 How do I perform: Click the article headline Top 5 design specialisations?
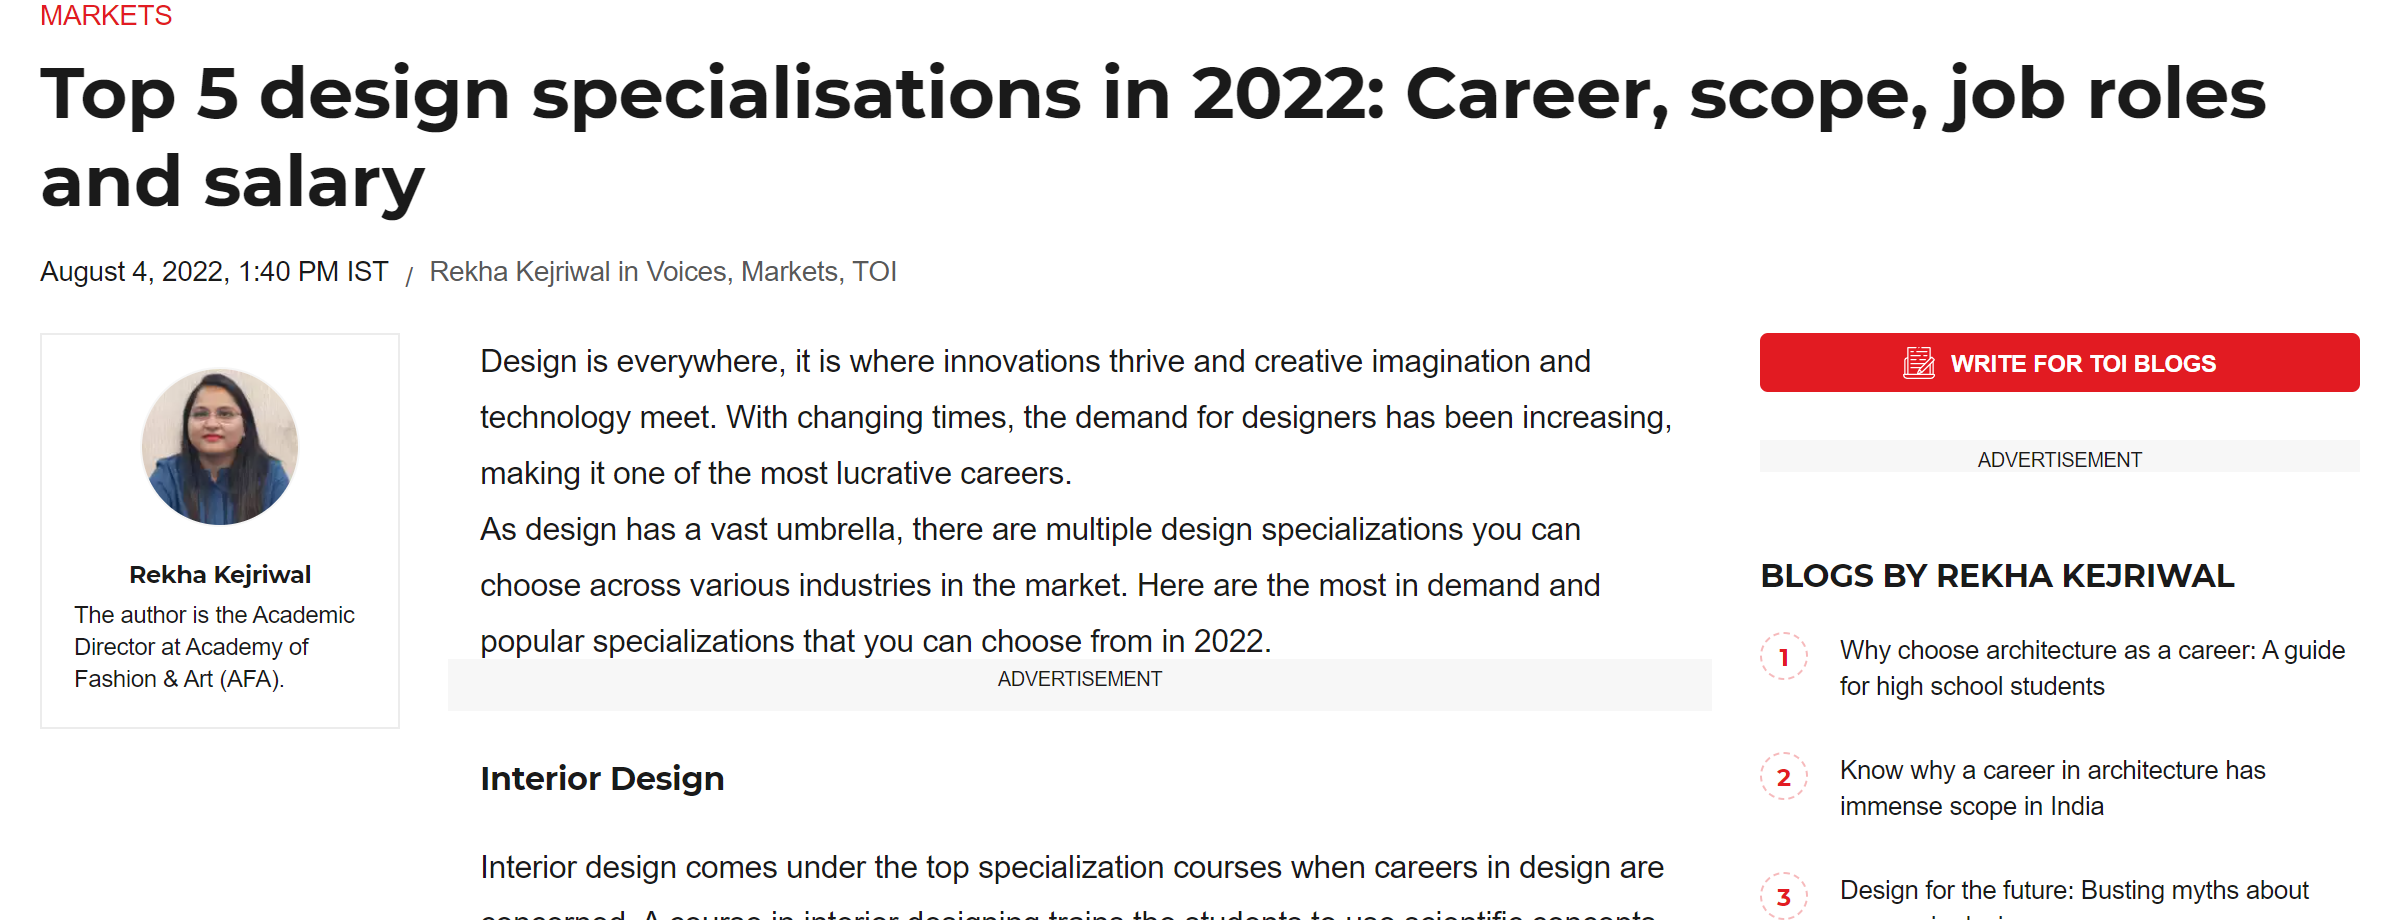pos(1153,137)
